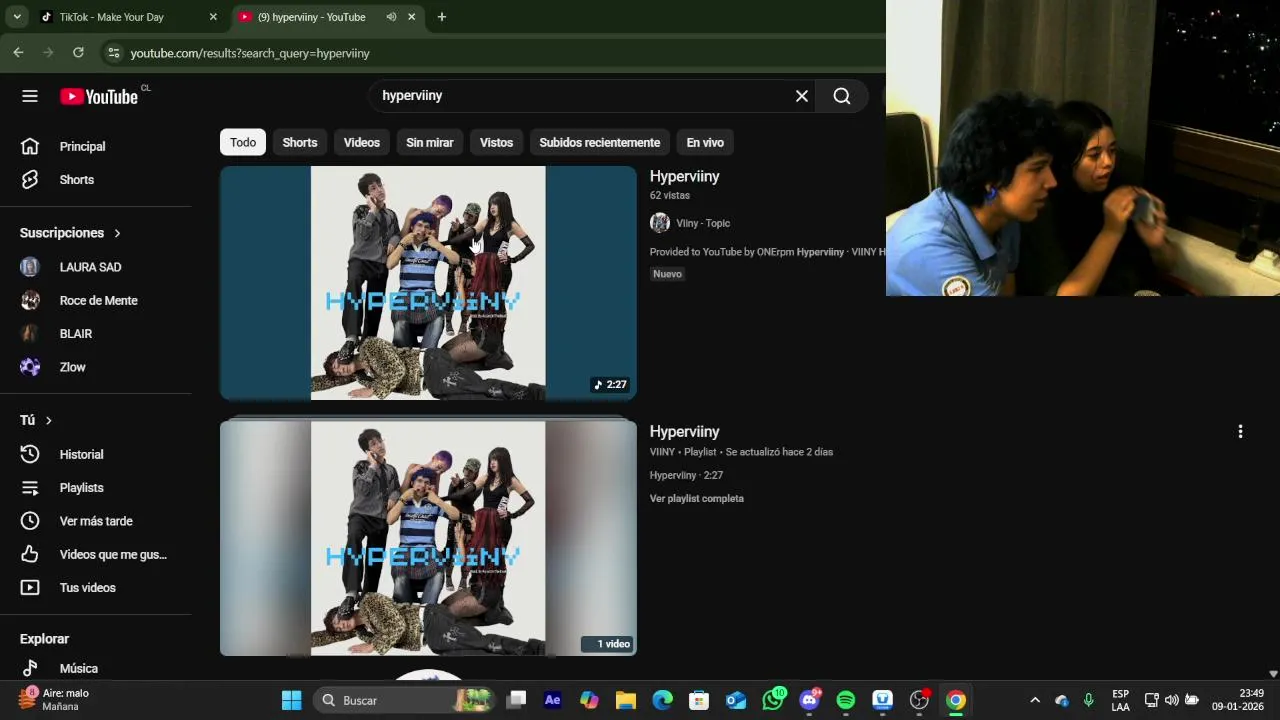Open Discord from the taskbar
The height and width of the screenshot is (720, 1280).
810,700
